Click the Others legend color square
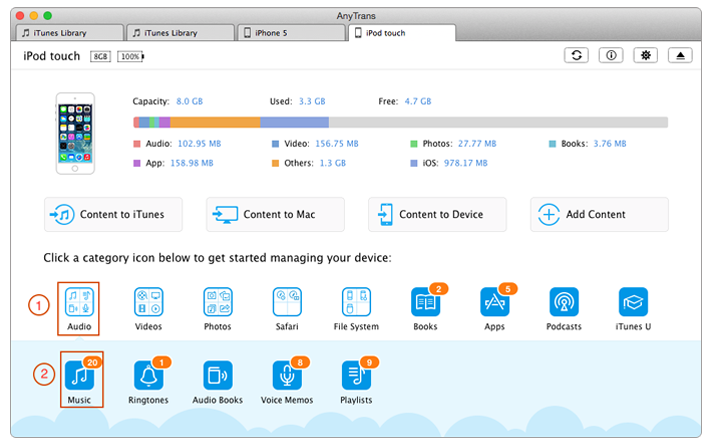Viewport: 712px width, 448px height. pyautogui.click(x=275, y=163)
